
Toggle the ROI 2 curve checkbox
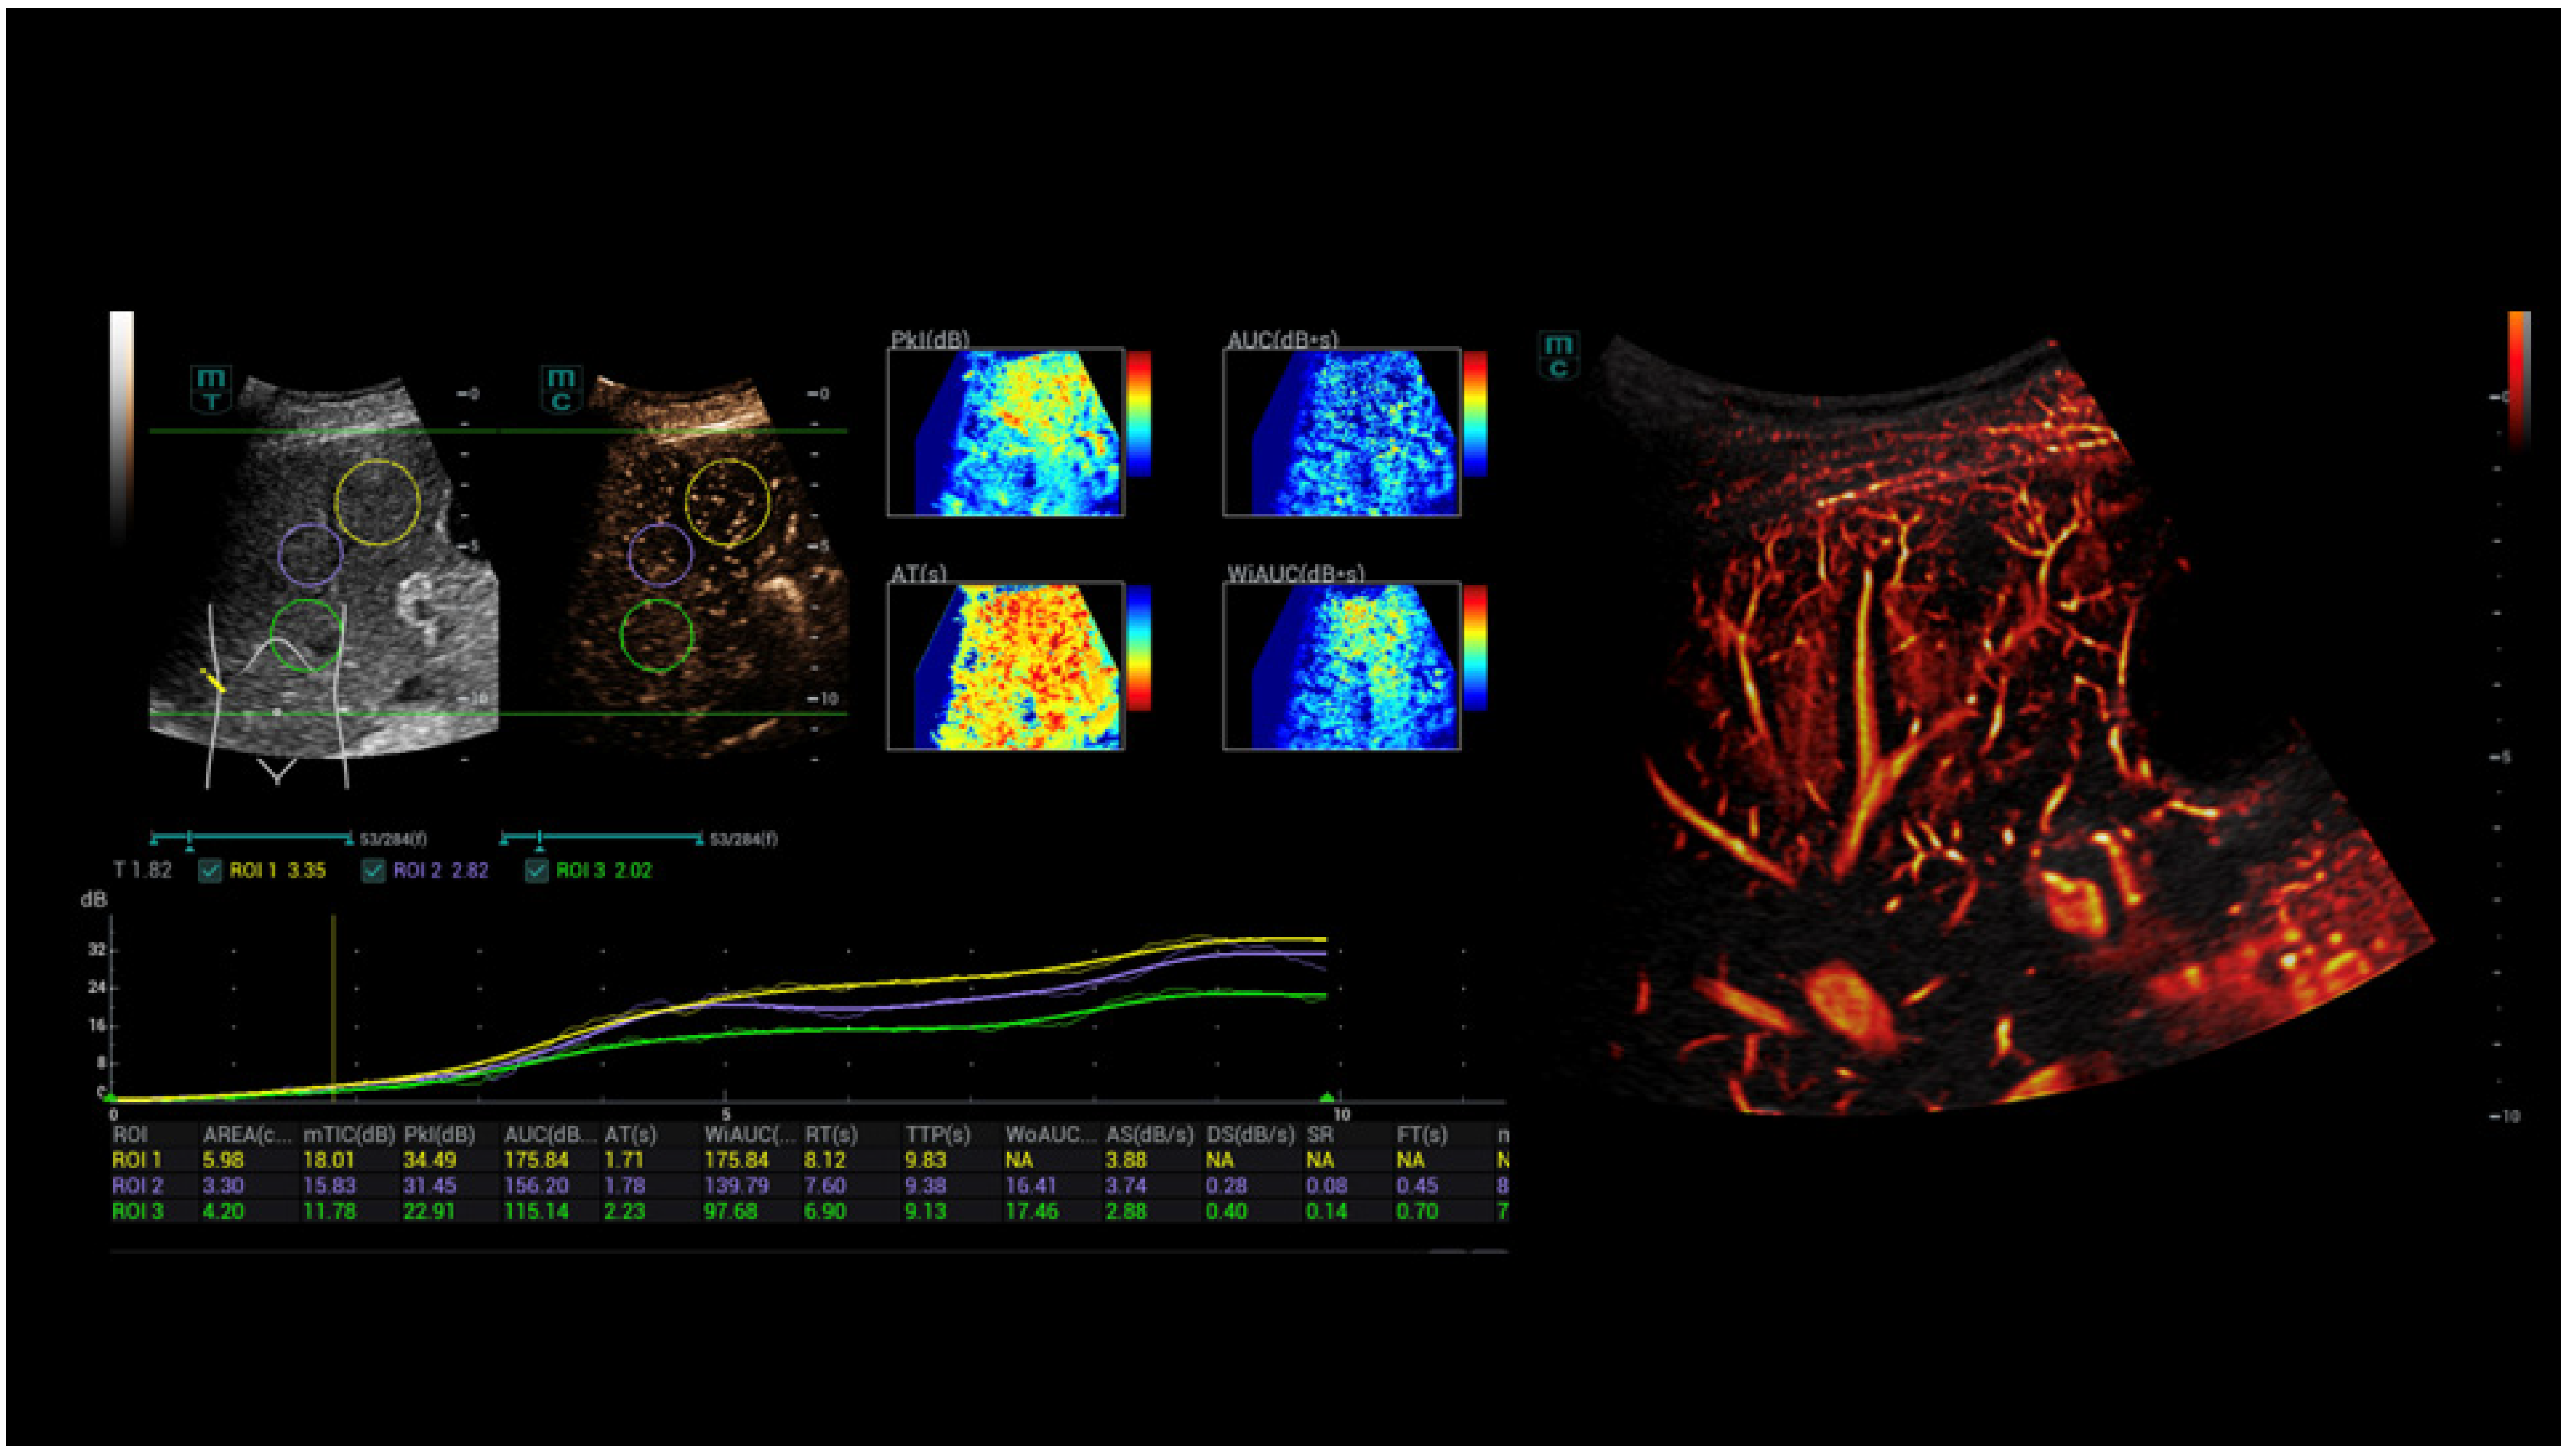373,871
